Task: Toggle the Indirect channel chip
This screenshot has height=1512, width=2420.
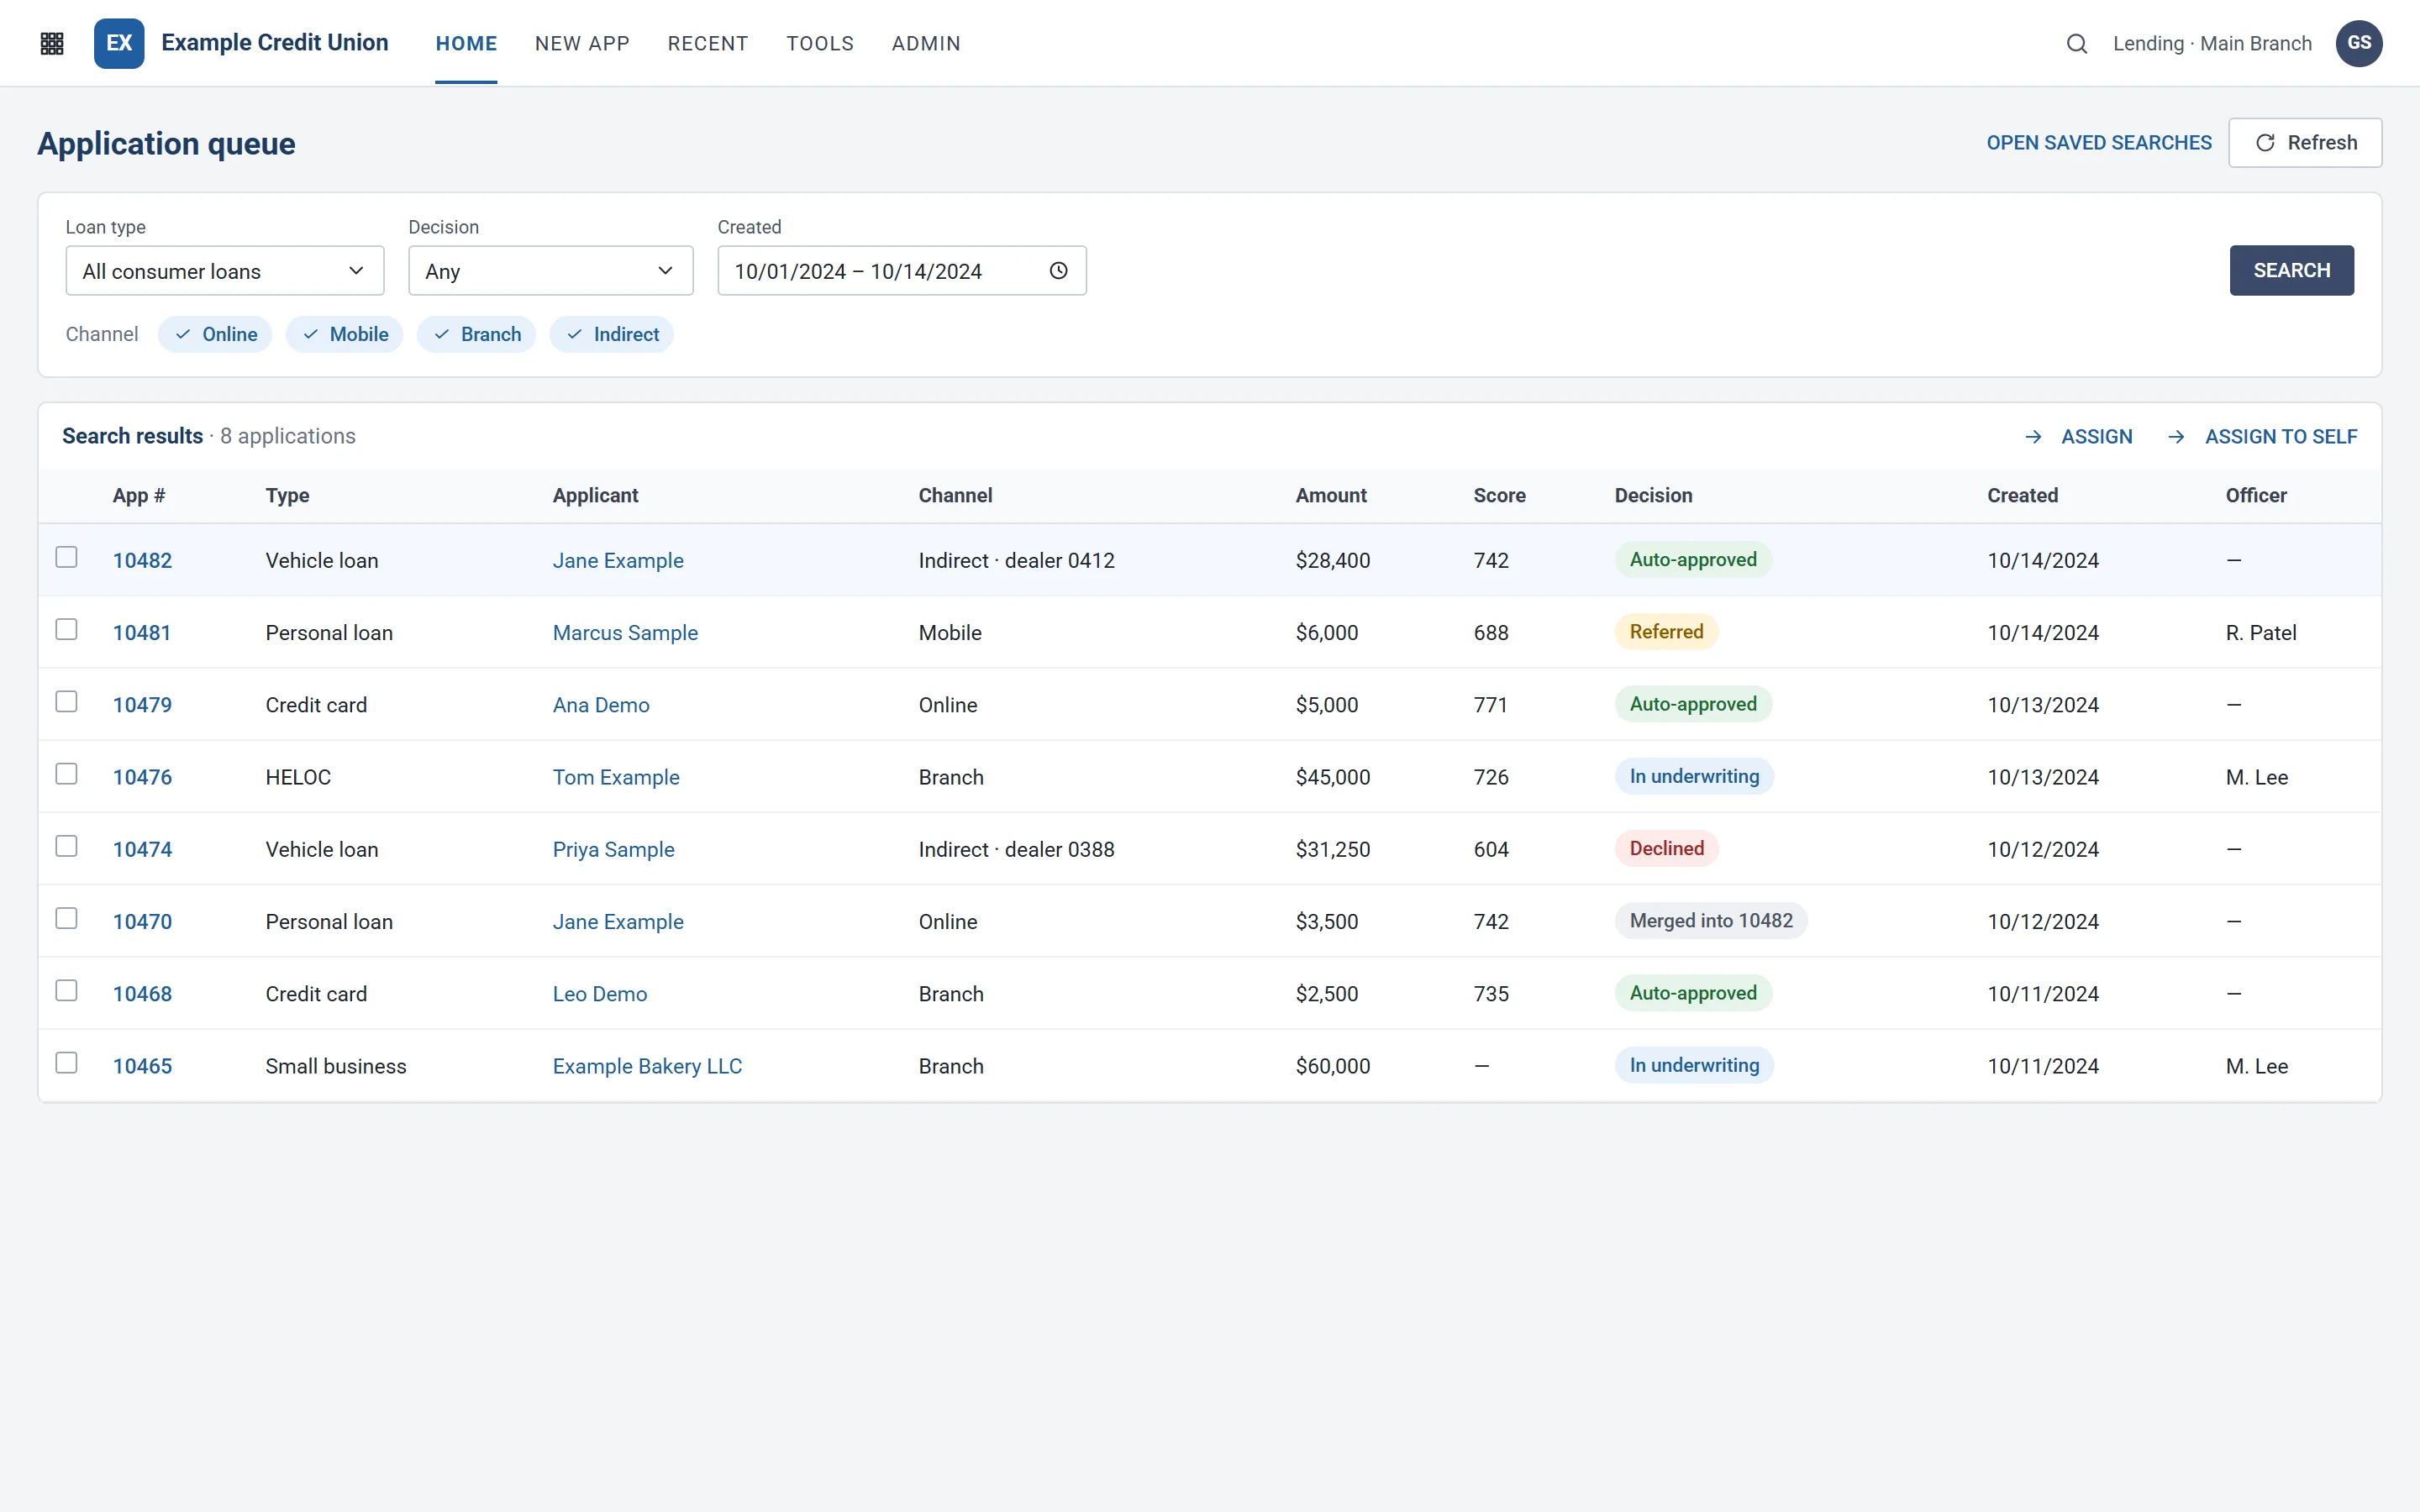Action: [x=612, y=334]
